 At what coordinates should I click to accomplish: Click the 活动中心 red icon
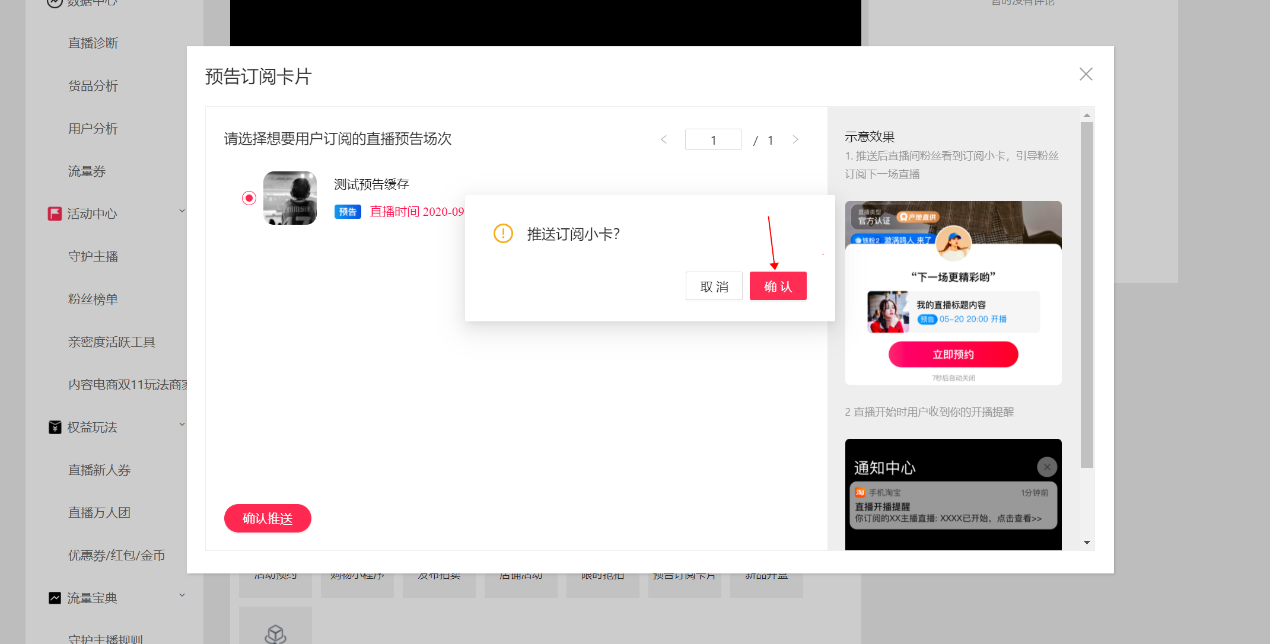pos(55,214)
